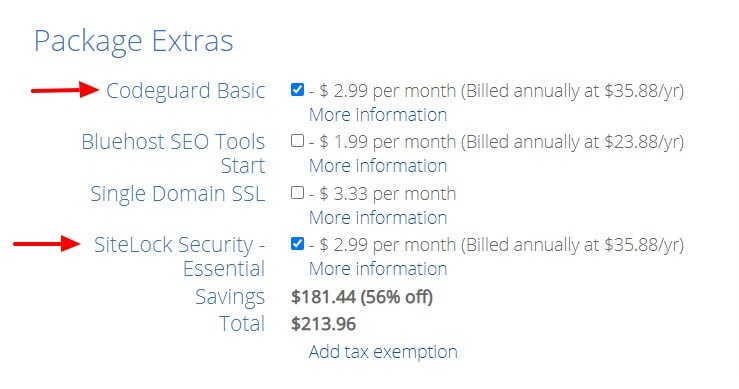Click the Package Extras heading

point(134,41)
